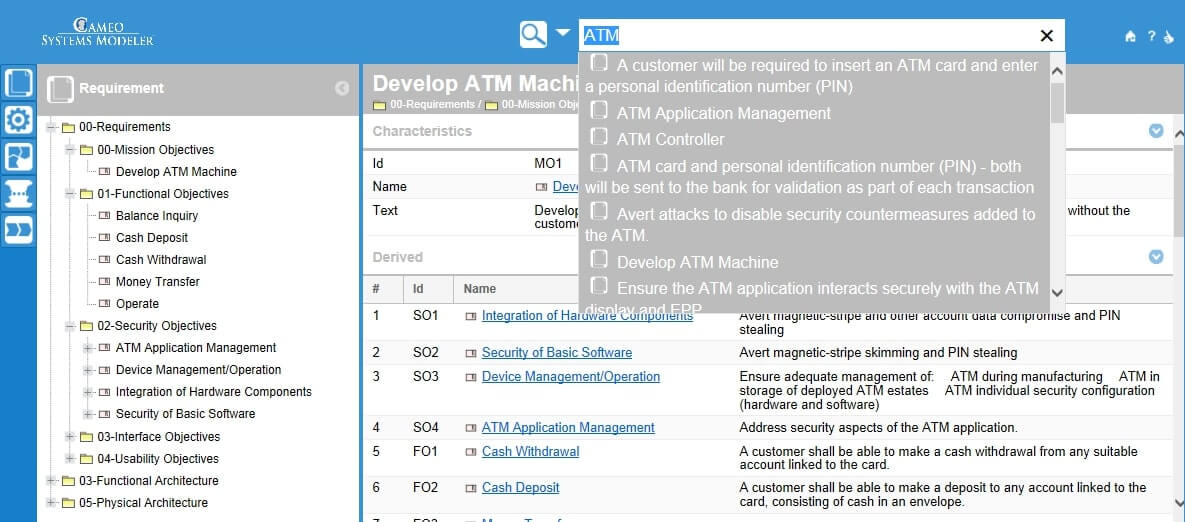
Task: Choose 'A customer will be required' suggestion
Action: click(x=814, y=76)
